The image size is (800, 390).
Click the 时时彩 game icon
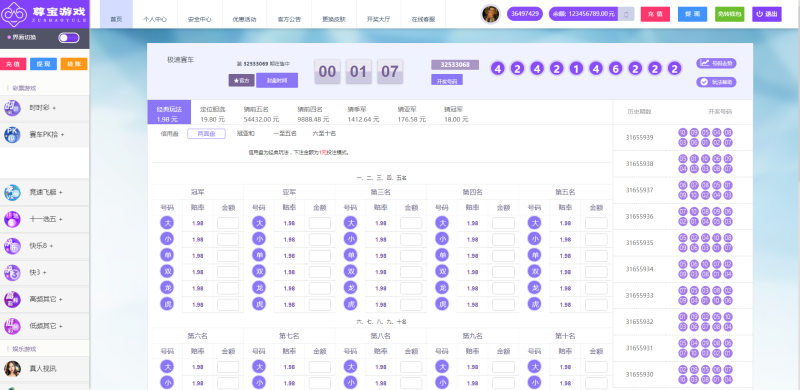click(x=12, y=108)
